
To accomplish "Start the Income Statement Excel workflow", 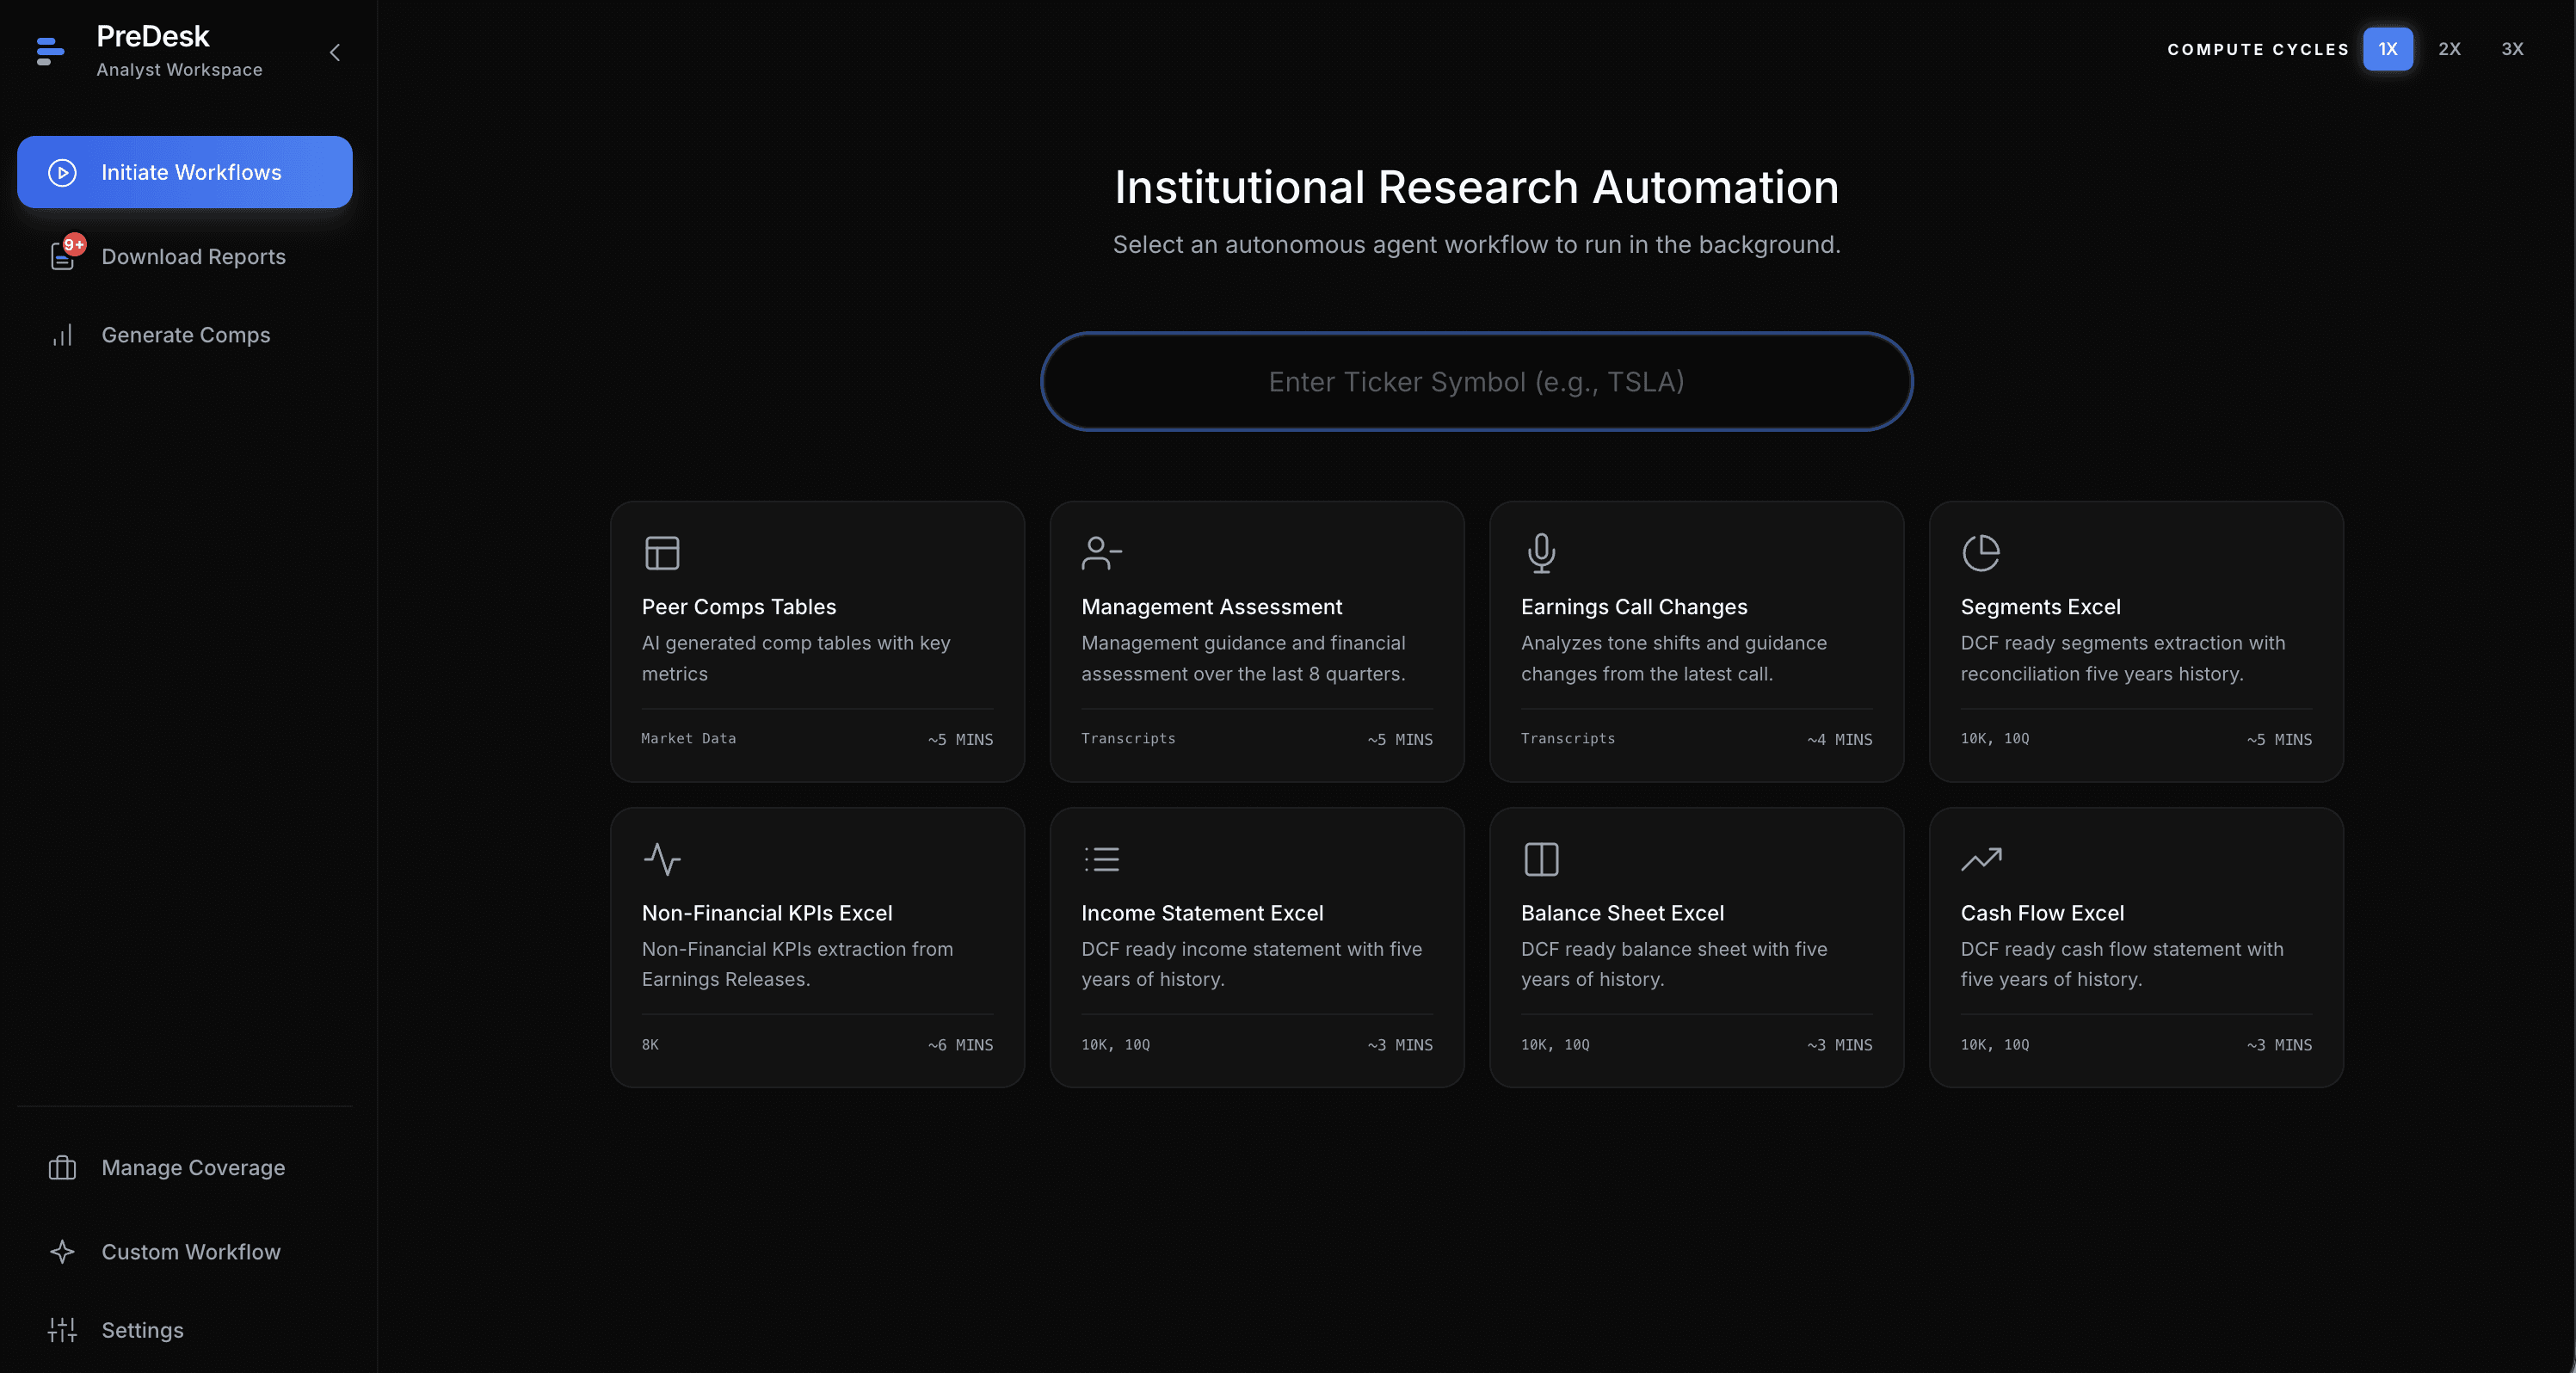I will point(1256,947).
